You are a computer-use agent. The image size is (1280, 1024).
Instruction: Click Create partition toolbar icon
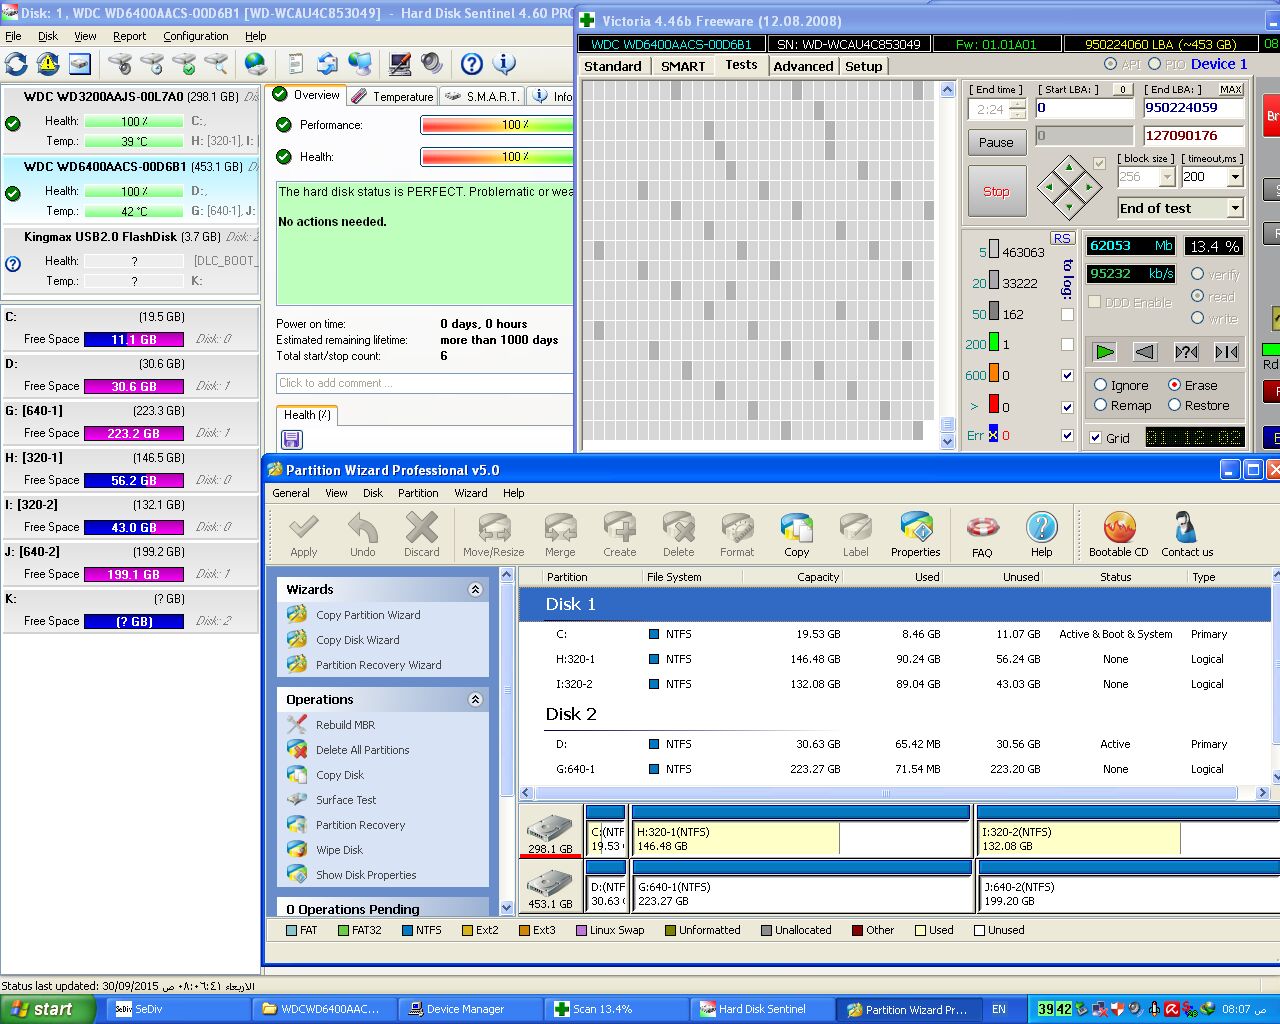point(620,535)
